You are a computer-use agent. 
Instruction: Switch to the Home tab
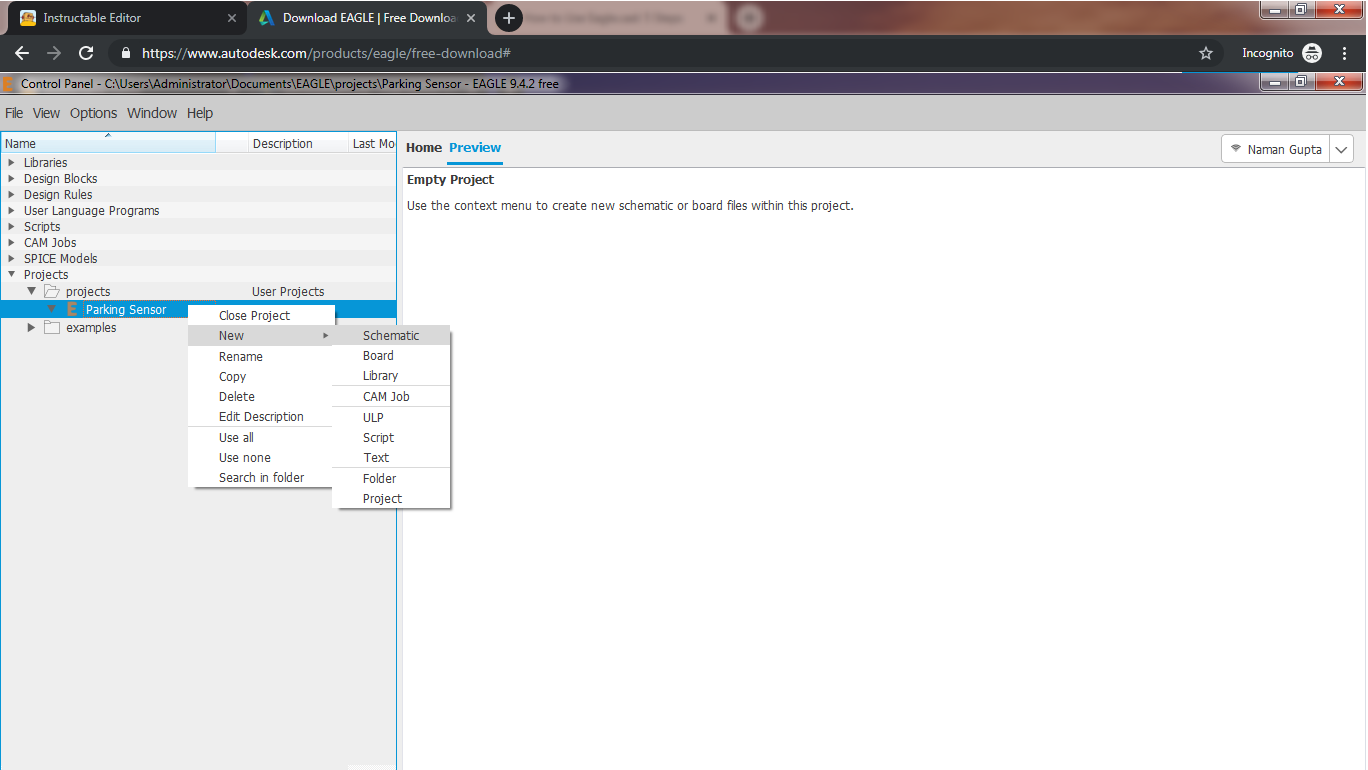click(x=424, y=148)
